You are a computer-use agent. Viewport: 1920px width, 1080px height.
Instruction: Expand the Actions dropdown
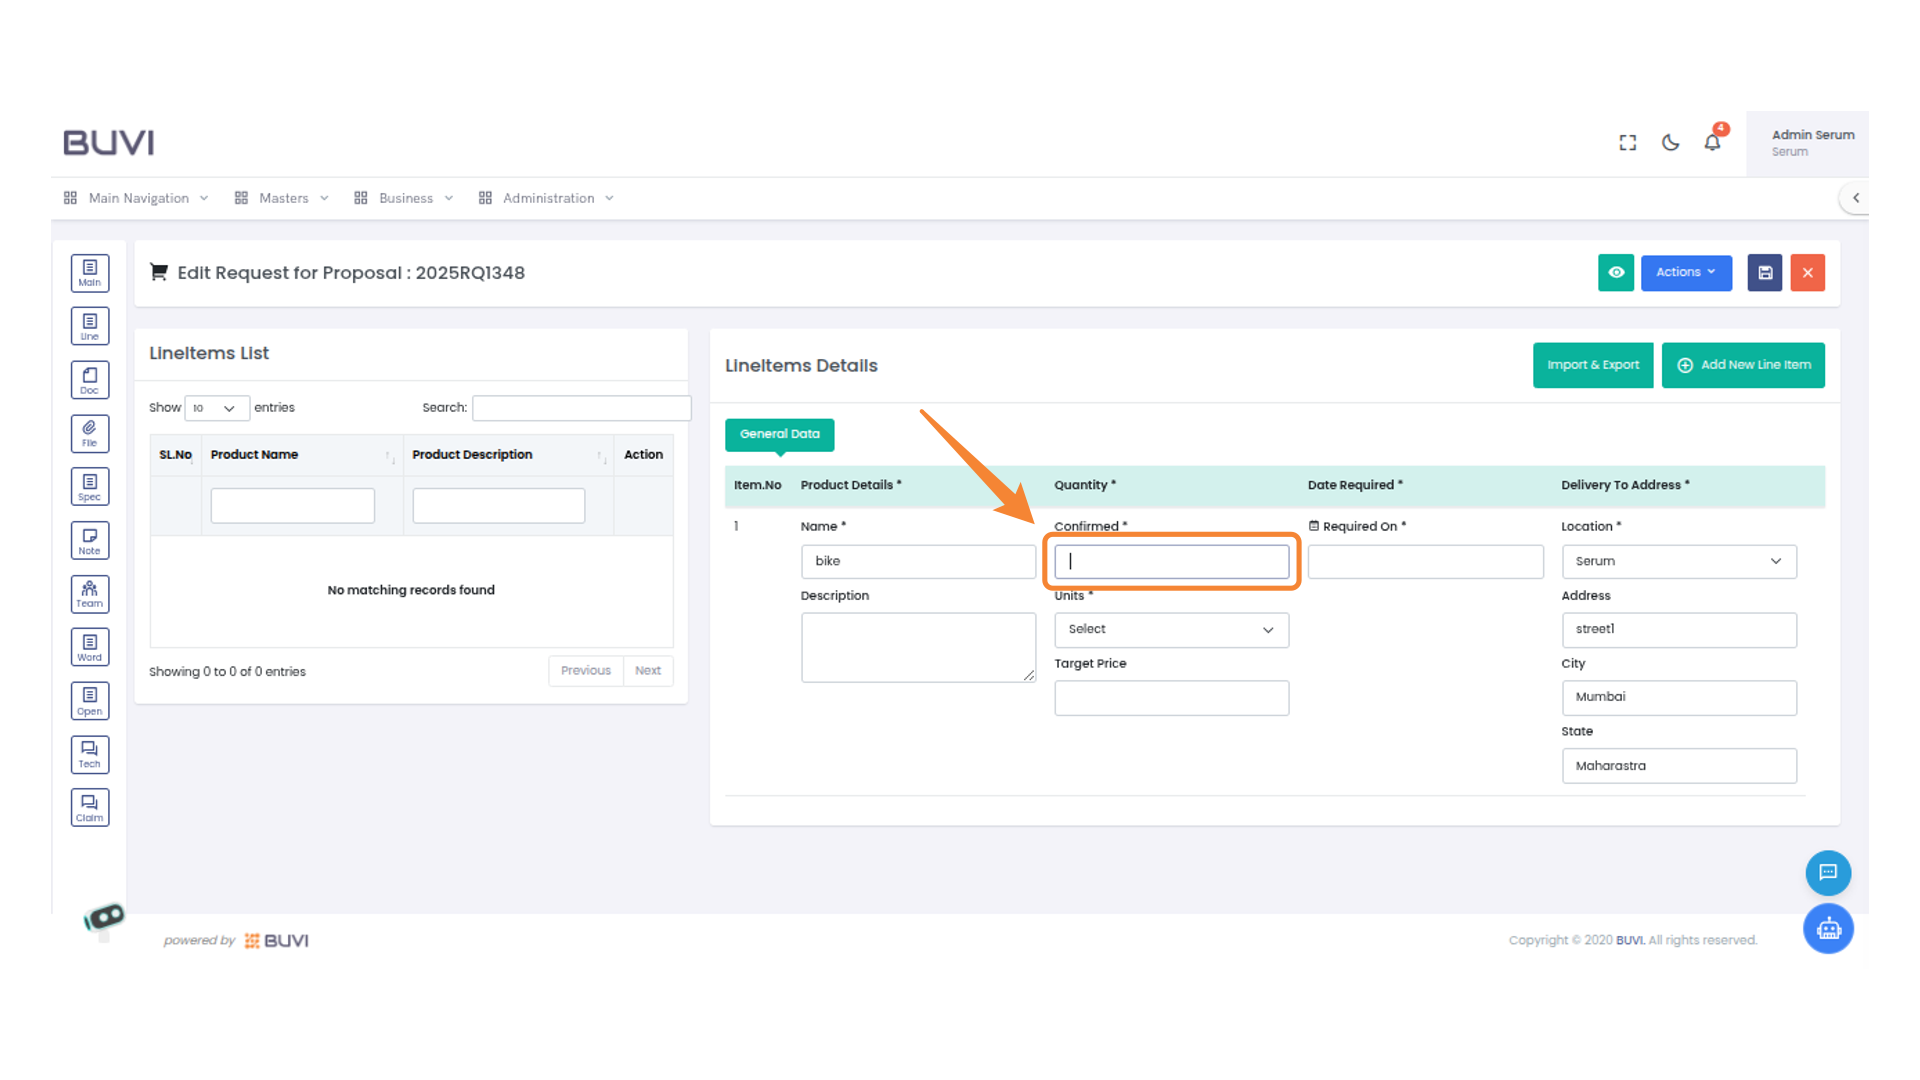pos(1686,272)
